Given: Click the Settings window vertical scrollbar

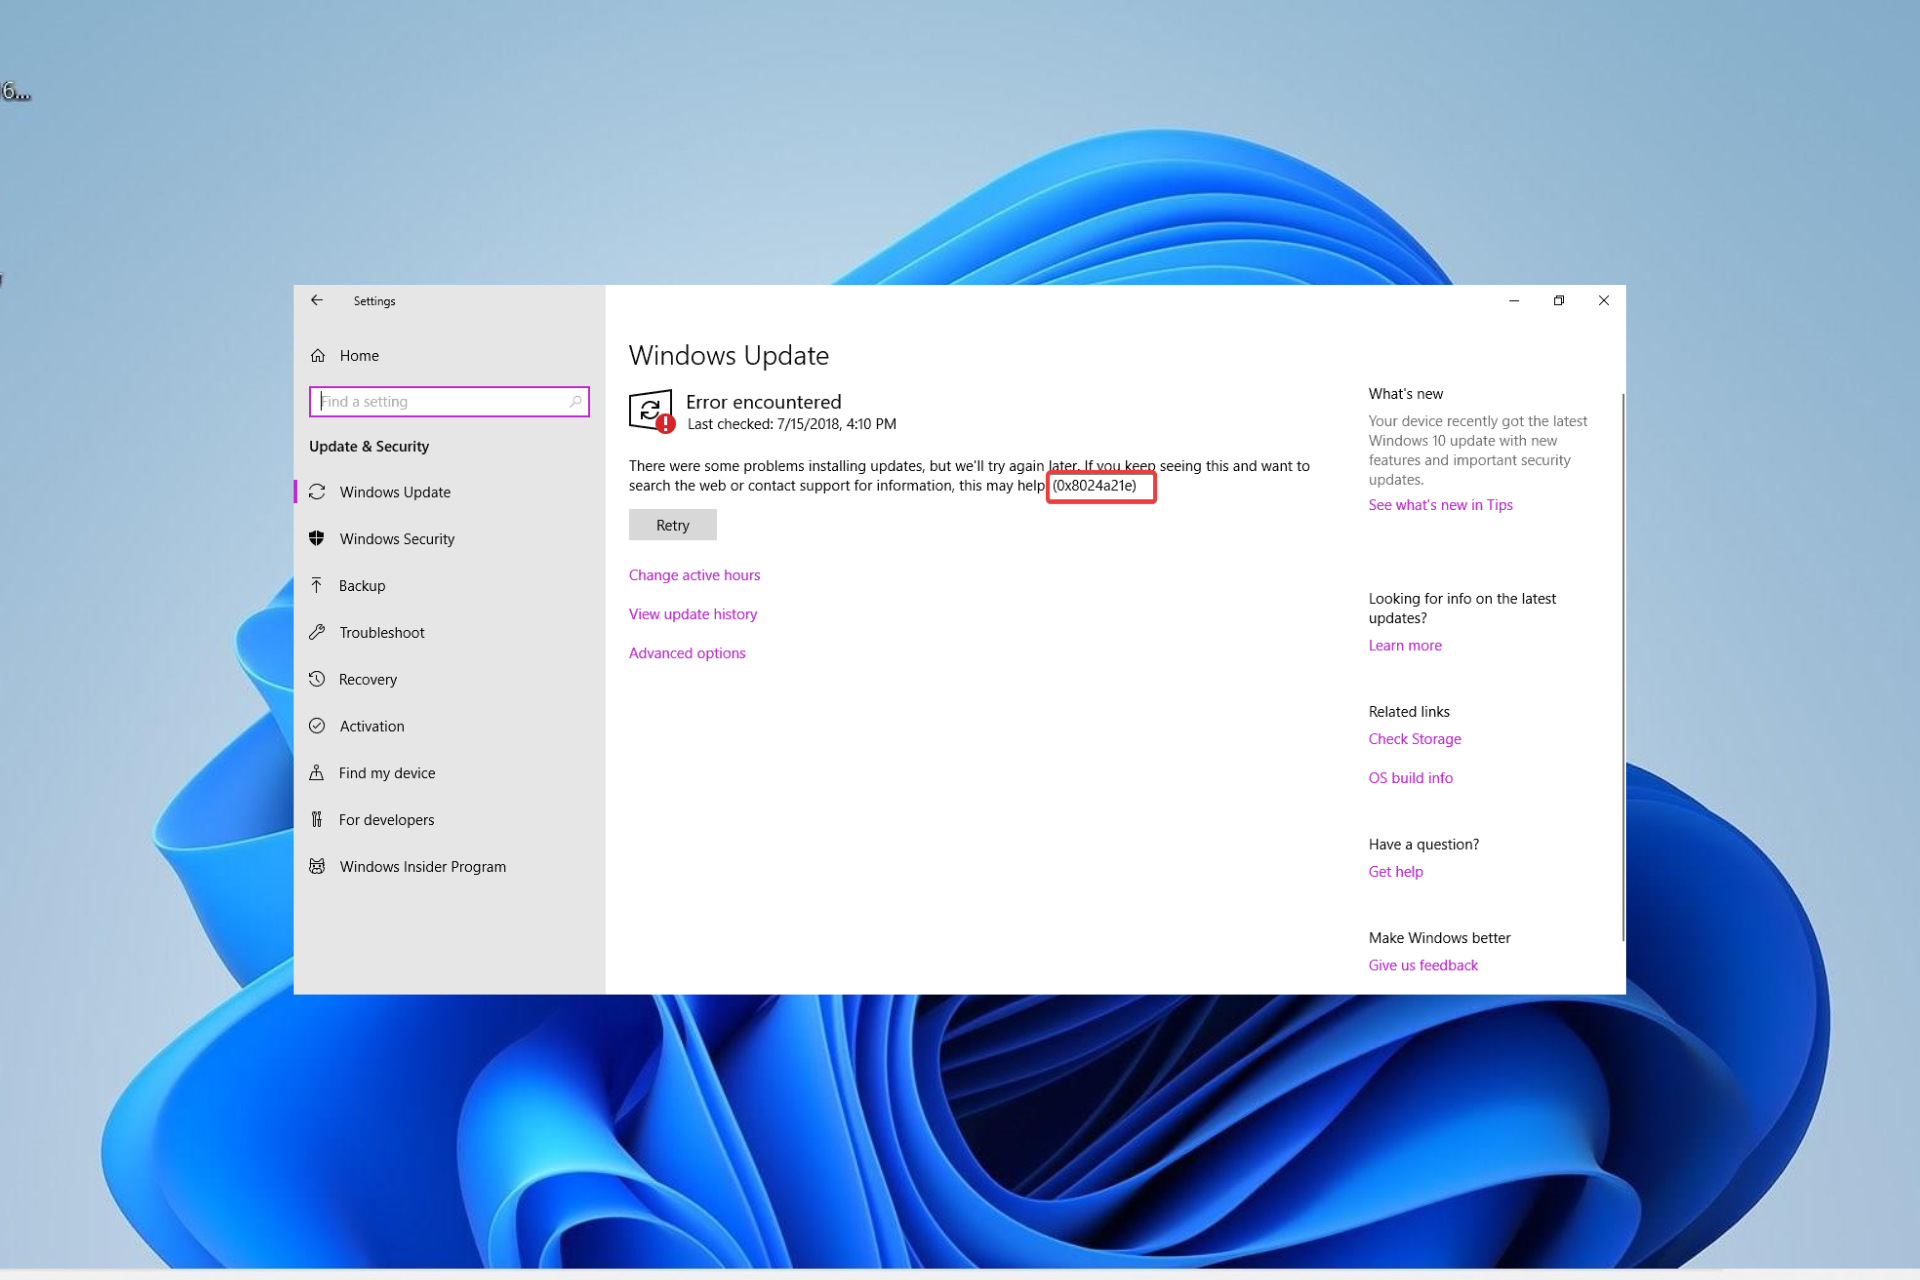Looking at the screenshot, I should point(1622,667).
